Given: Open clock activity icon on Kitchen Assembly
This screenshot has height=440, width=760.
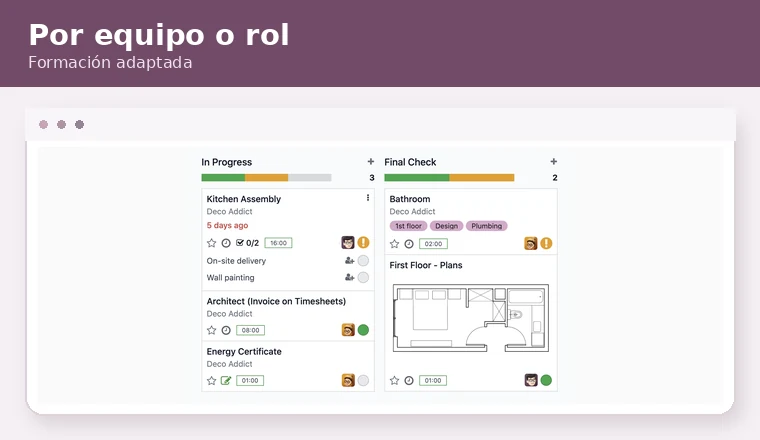Looking at the screenshot, I should click(226, 243).
